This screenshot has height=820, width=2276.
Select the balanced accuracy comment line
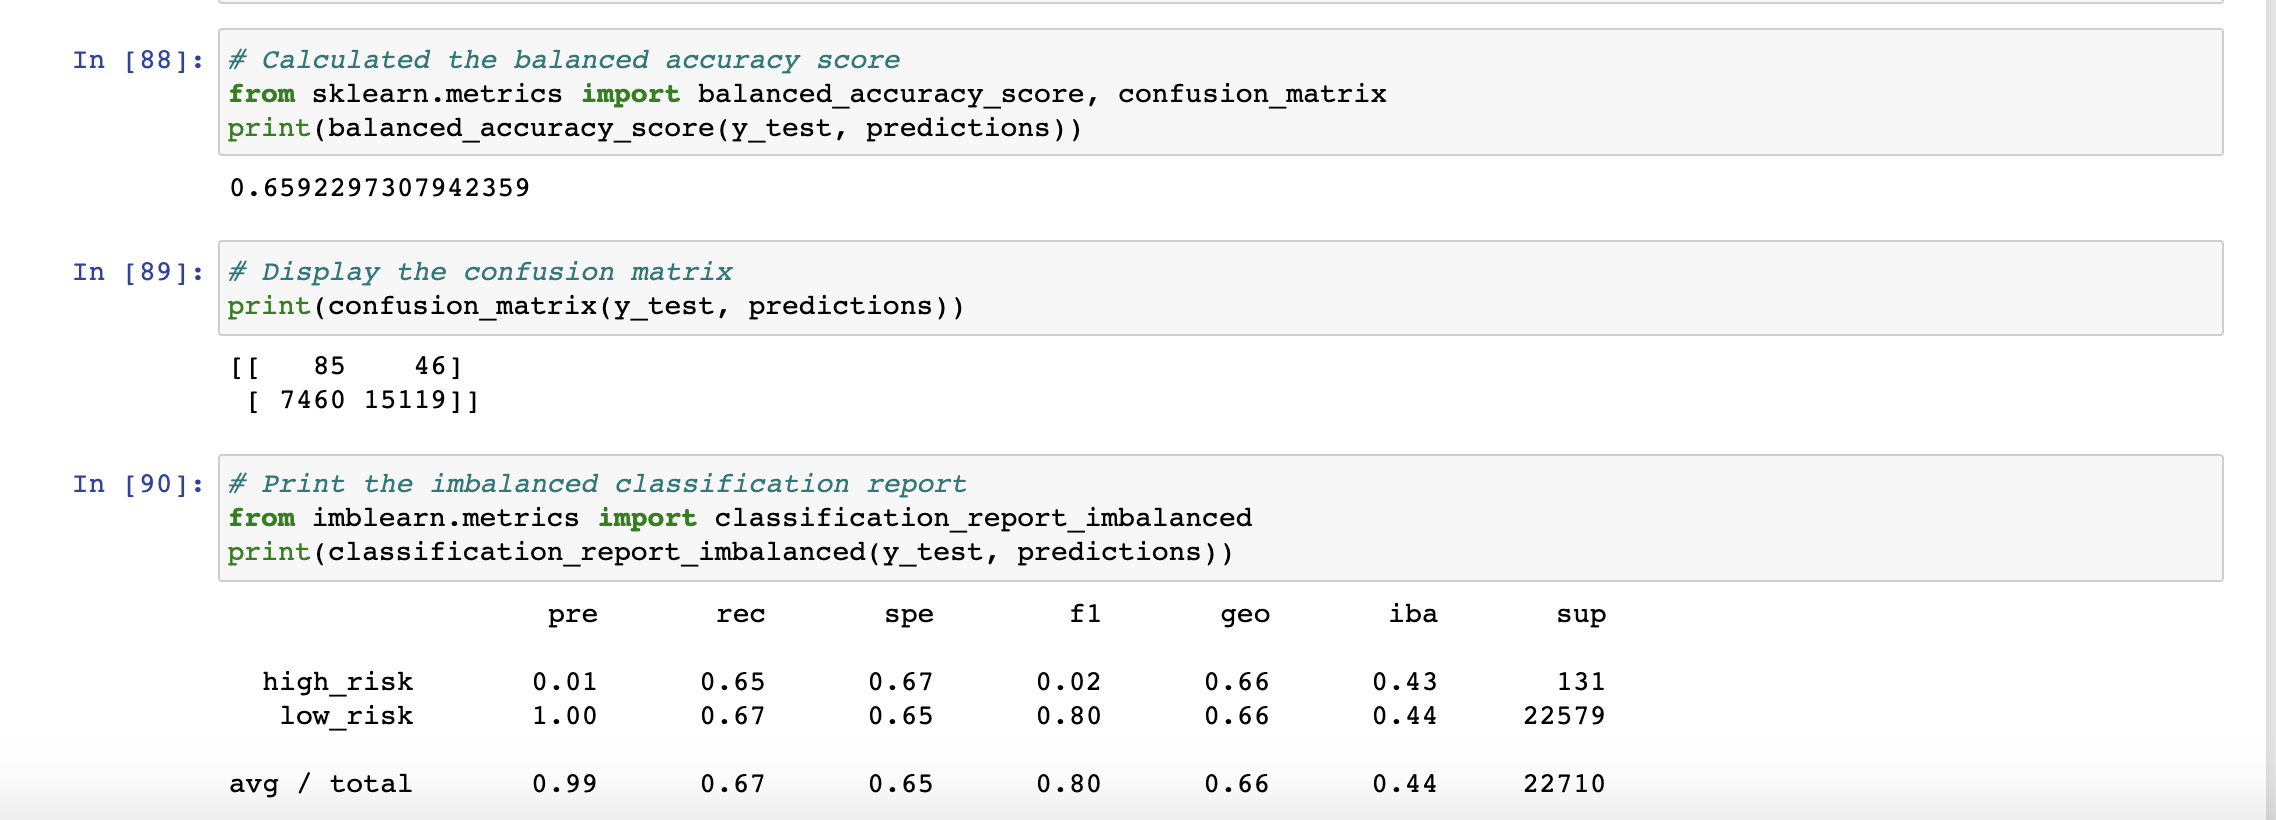564,60
